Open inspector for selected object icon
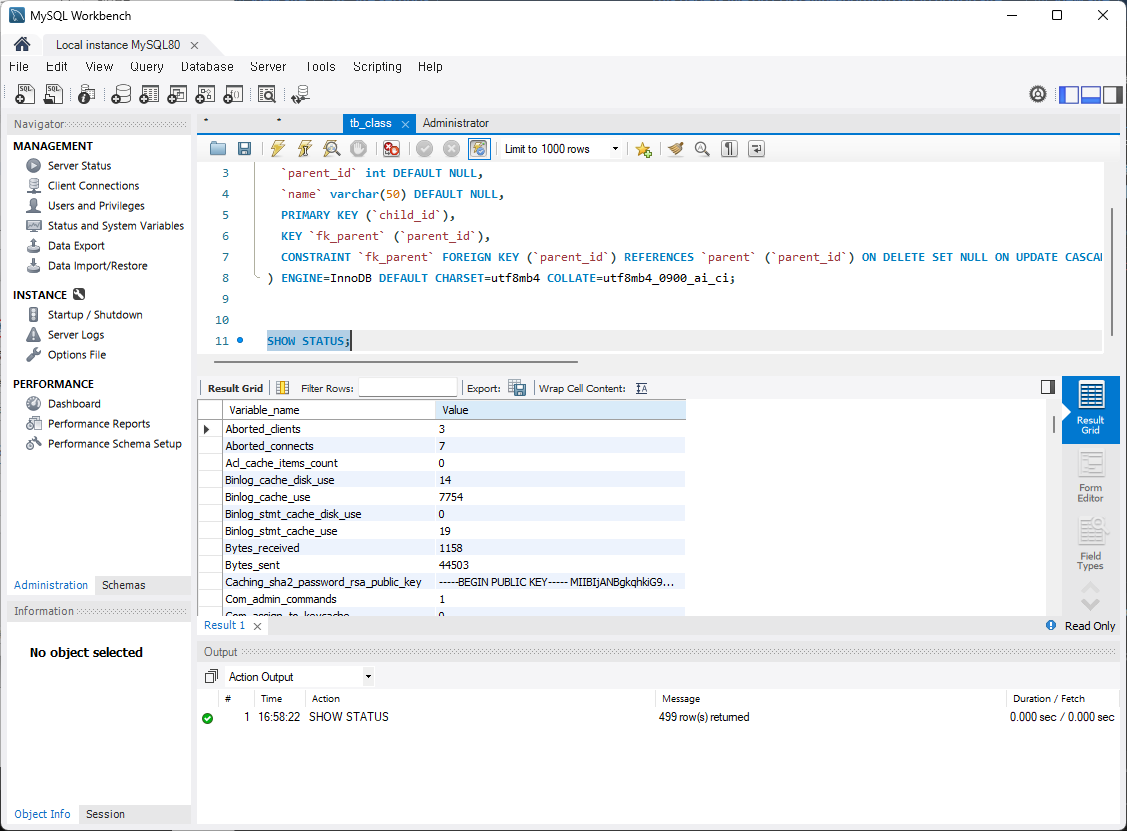This screenshot has width=1127, height=831. (x=86, y=94)
